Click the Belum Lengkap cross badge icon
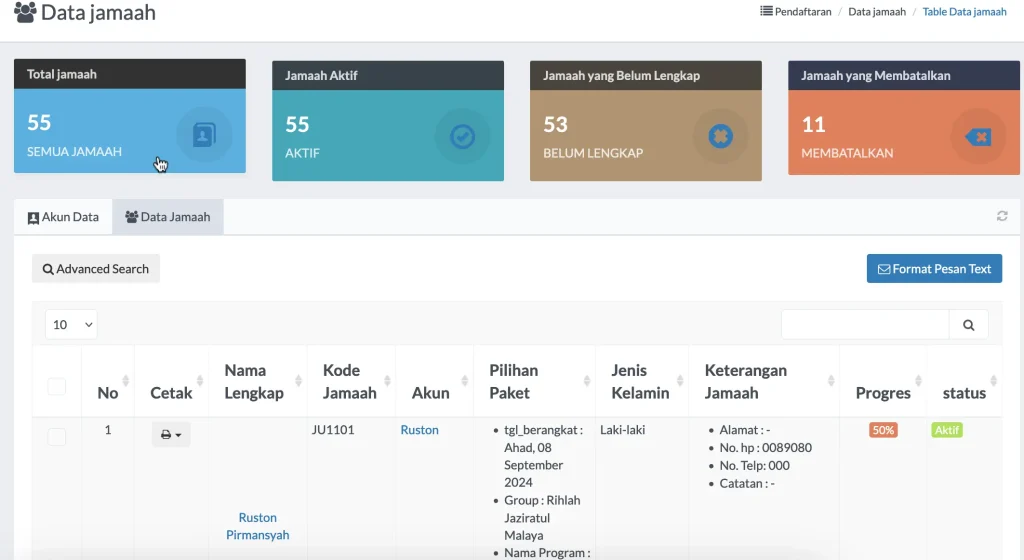Image resolution: width=1024 pixels, height=560 pixels. (x=720, y=136)
